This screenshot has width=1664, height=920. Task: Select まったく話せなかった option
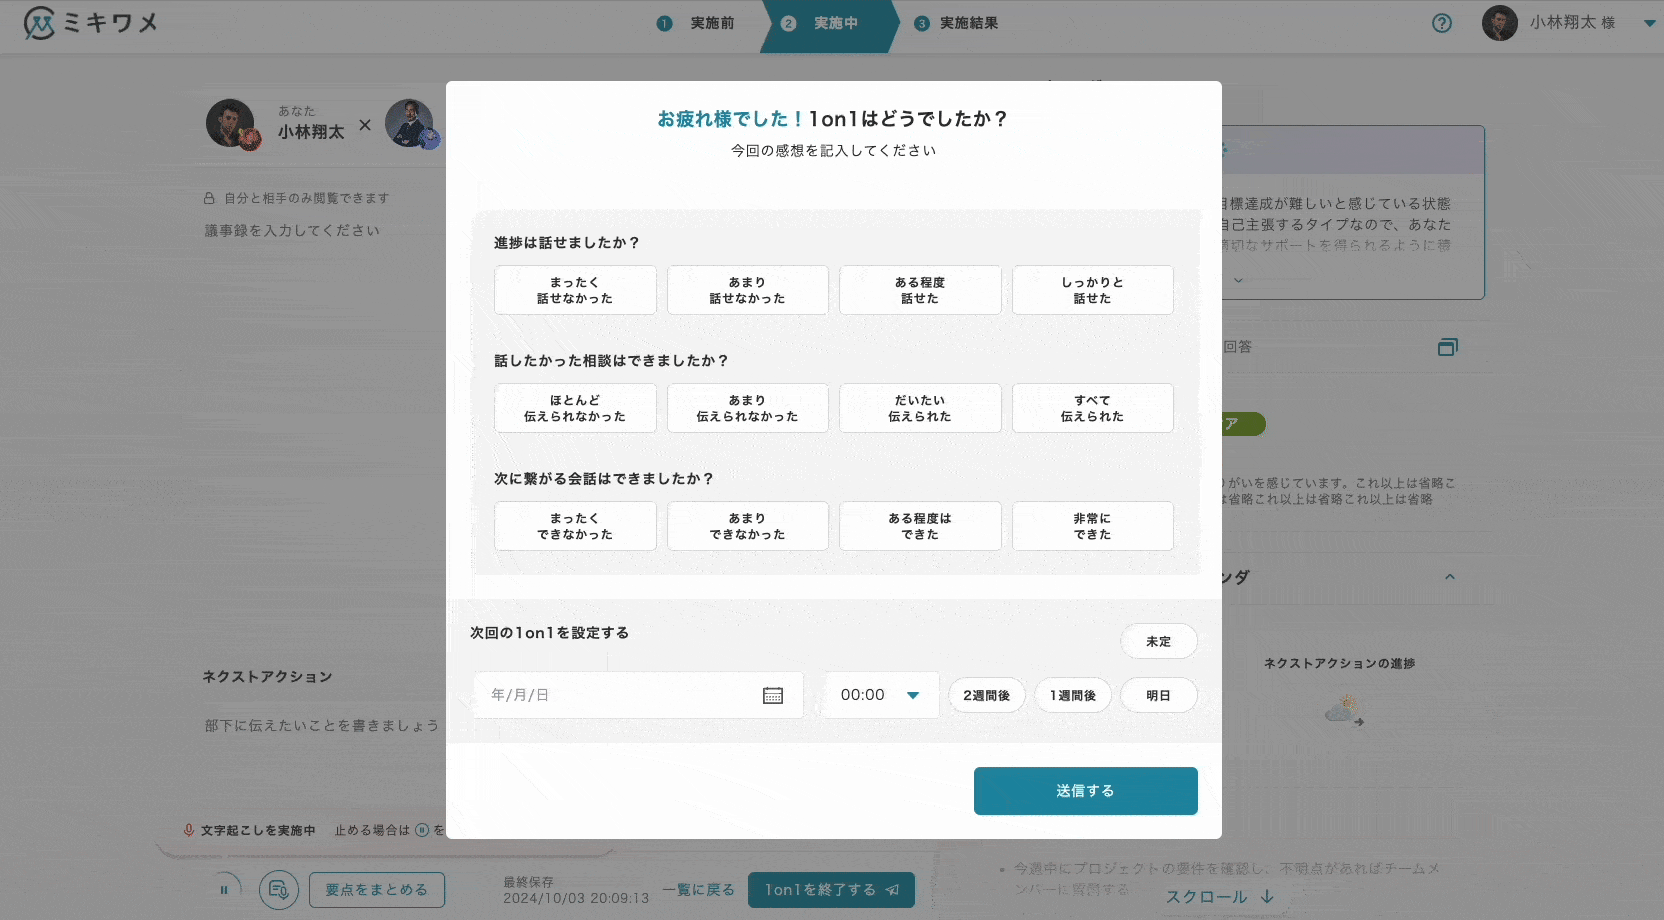(x=575, y=290)
